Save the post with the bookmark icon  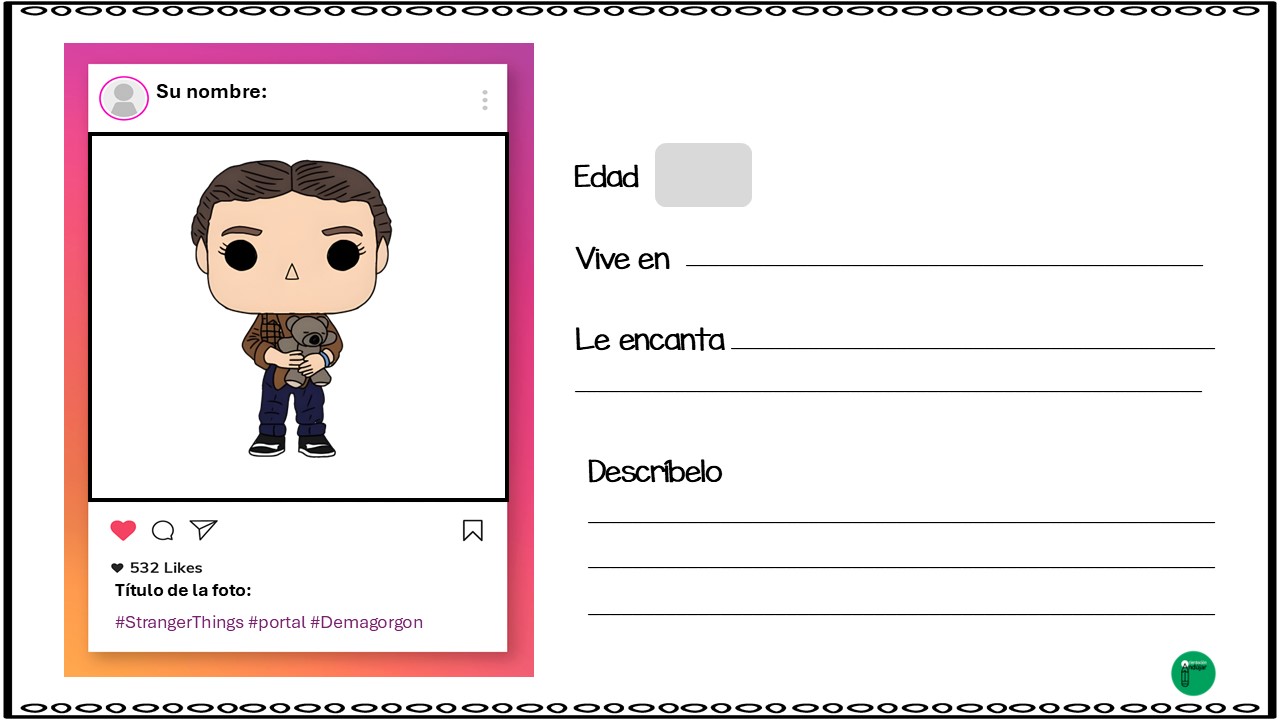click(x=473, y=531)
